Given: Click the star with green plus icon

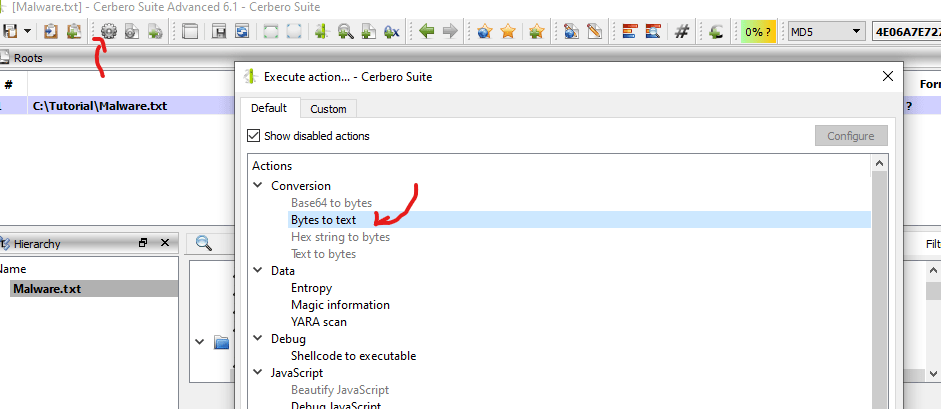Looking at the screenshot, I should click(536, 32).
